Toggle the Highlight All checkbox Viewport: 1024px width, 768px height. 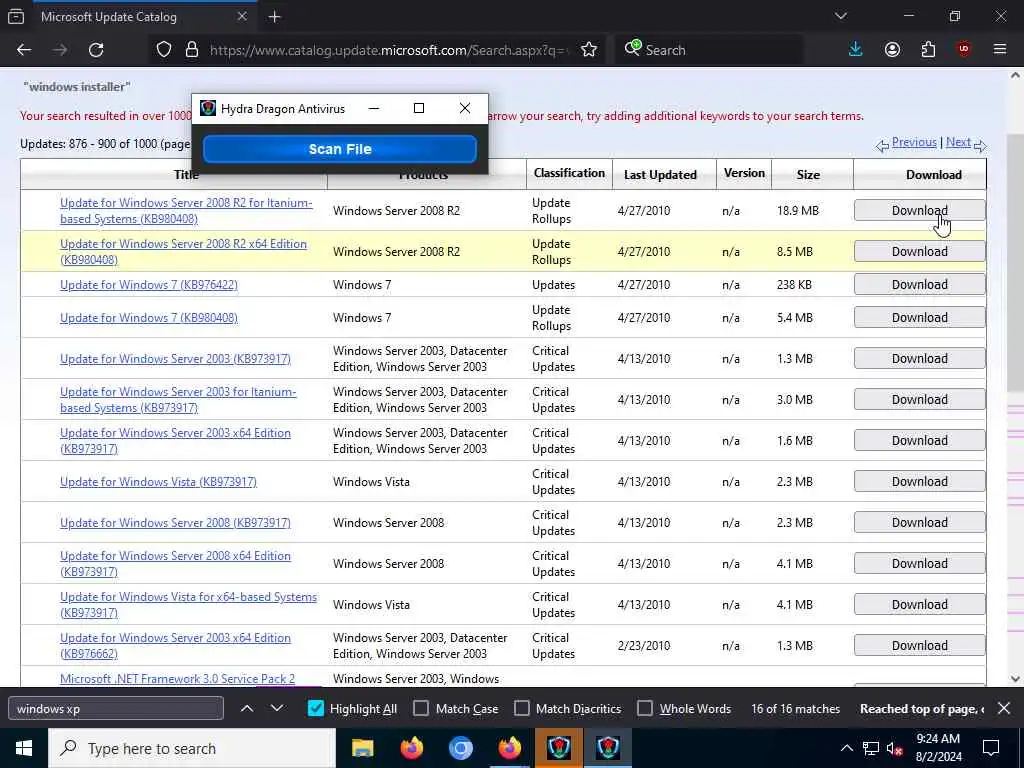(315, 709)
